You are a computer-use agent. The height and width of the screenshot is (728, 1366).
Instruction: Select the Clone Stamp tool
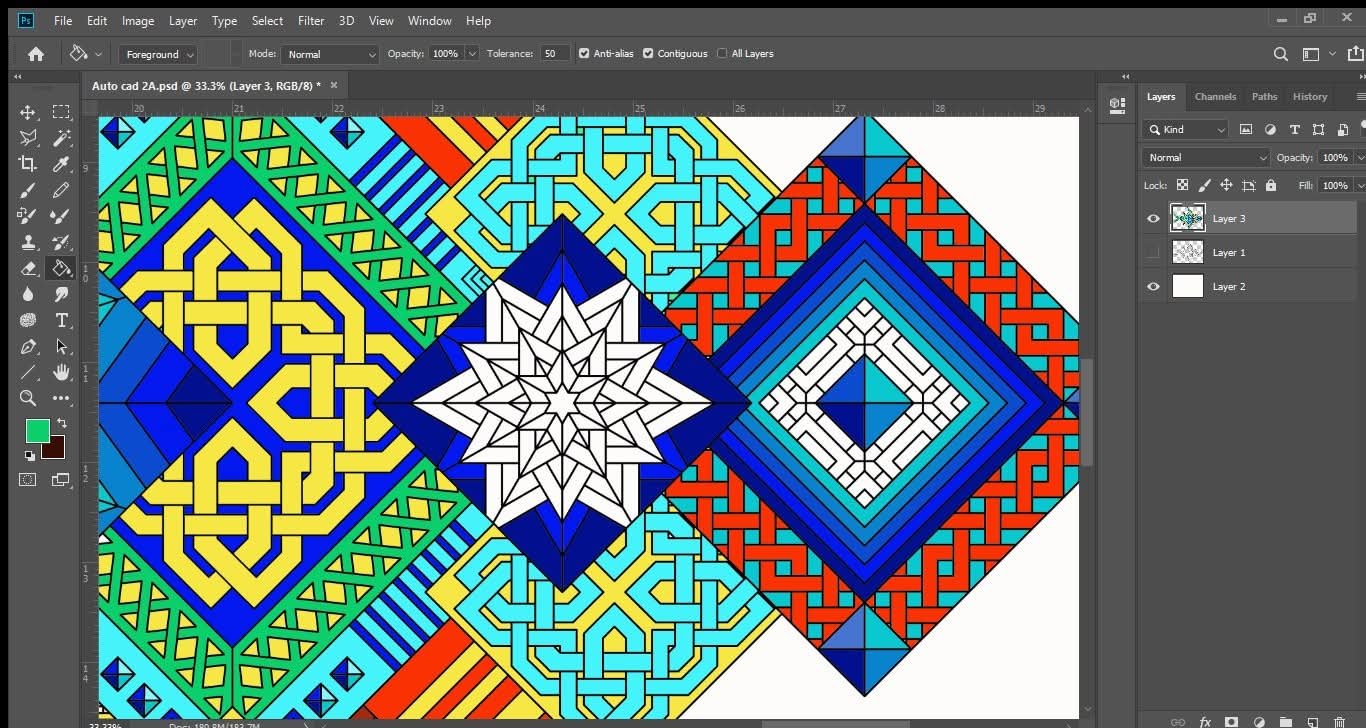point(28,242)
